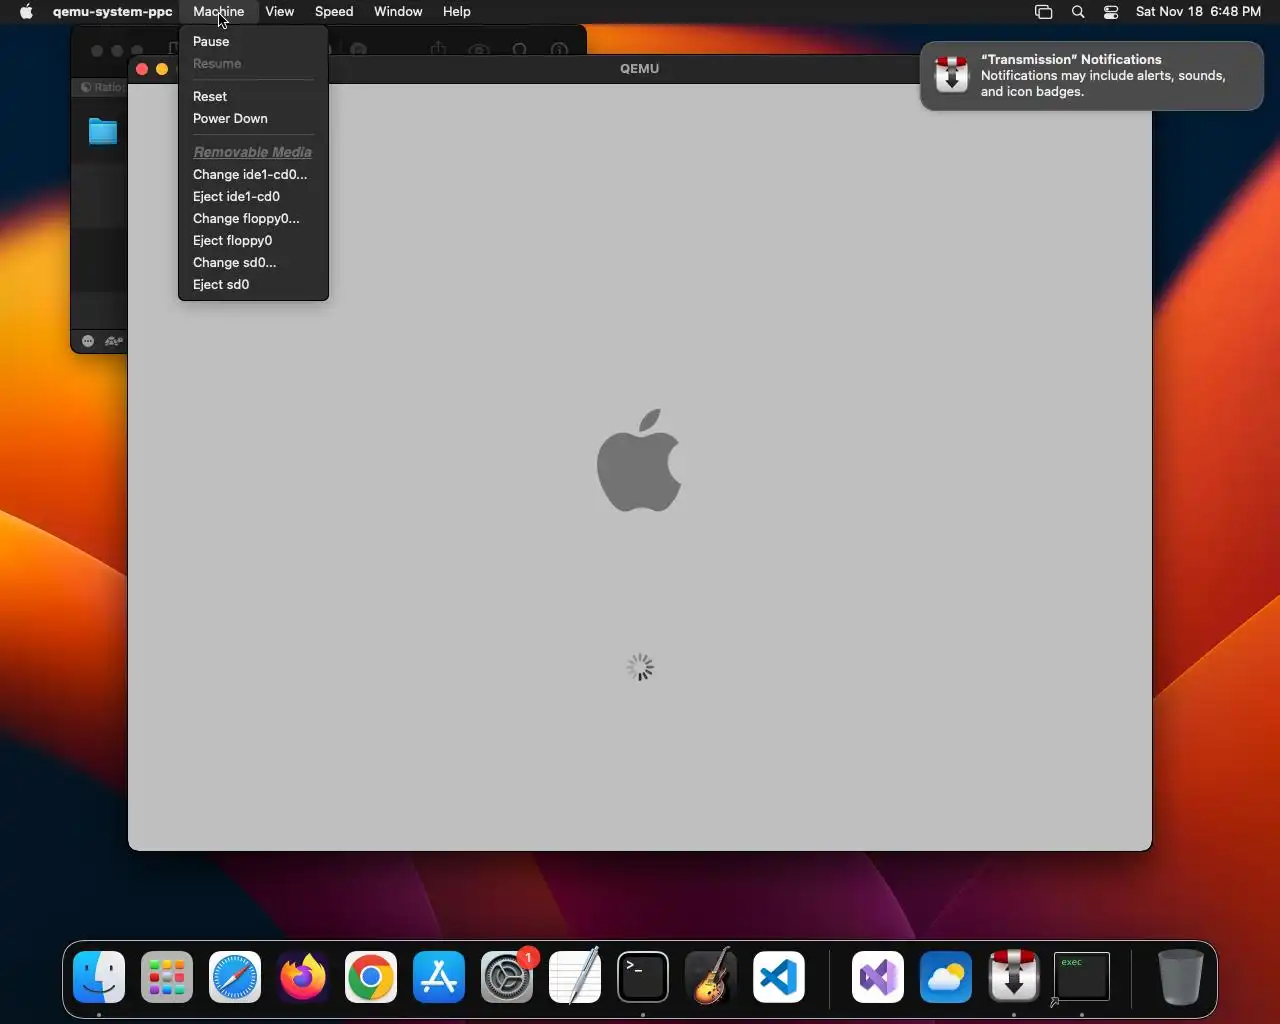Click the date and time clock

pyautogui.click(x=1198, y=12)
